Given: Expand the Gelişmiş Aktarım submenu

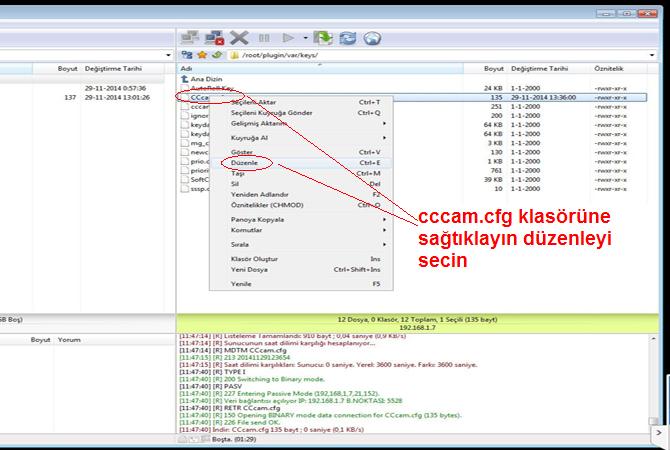Looking at the screenshot, I should pos(301,124).
